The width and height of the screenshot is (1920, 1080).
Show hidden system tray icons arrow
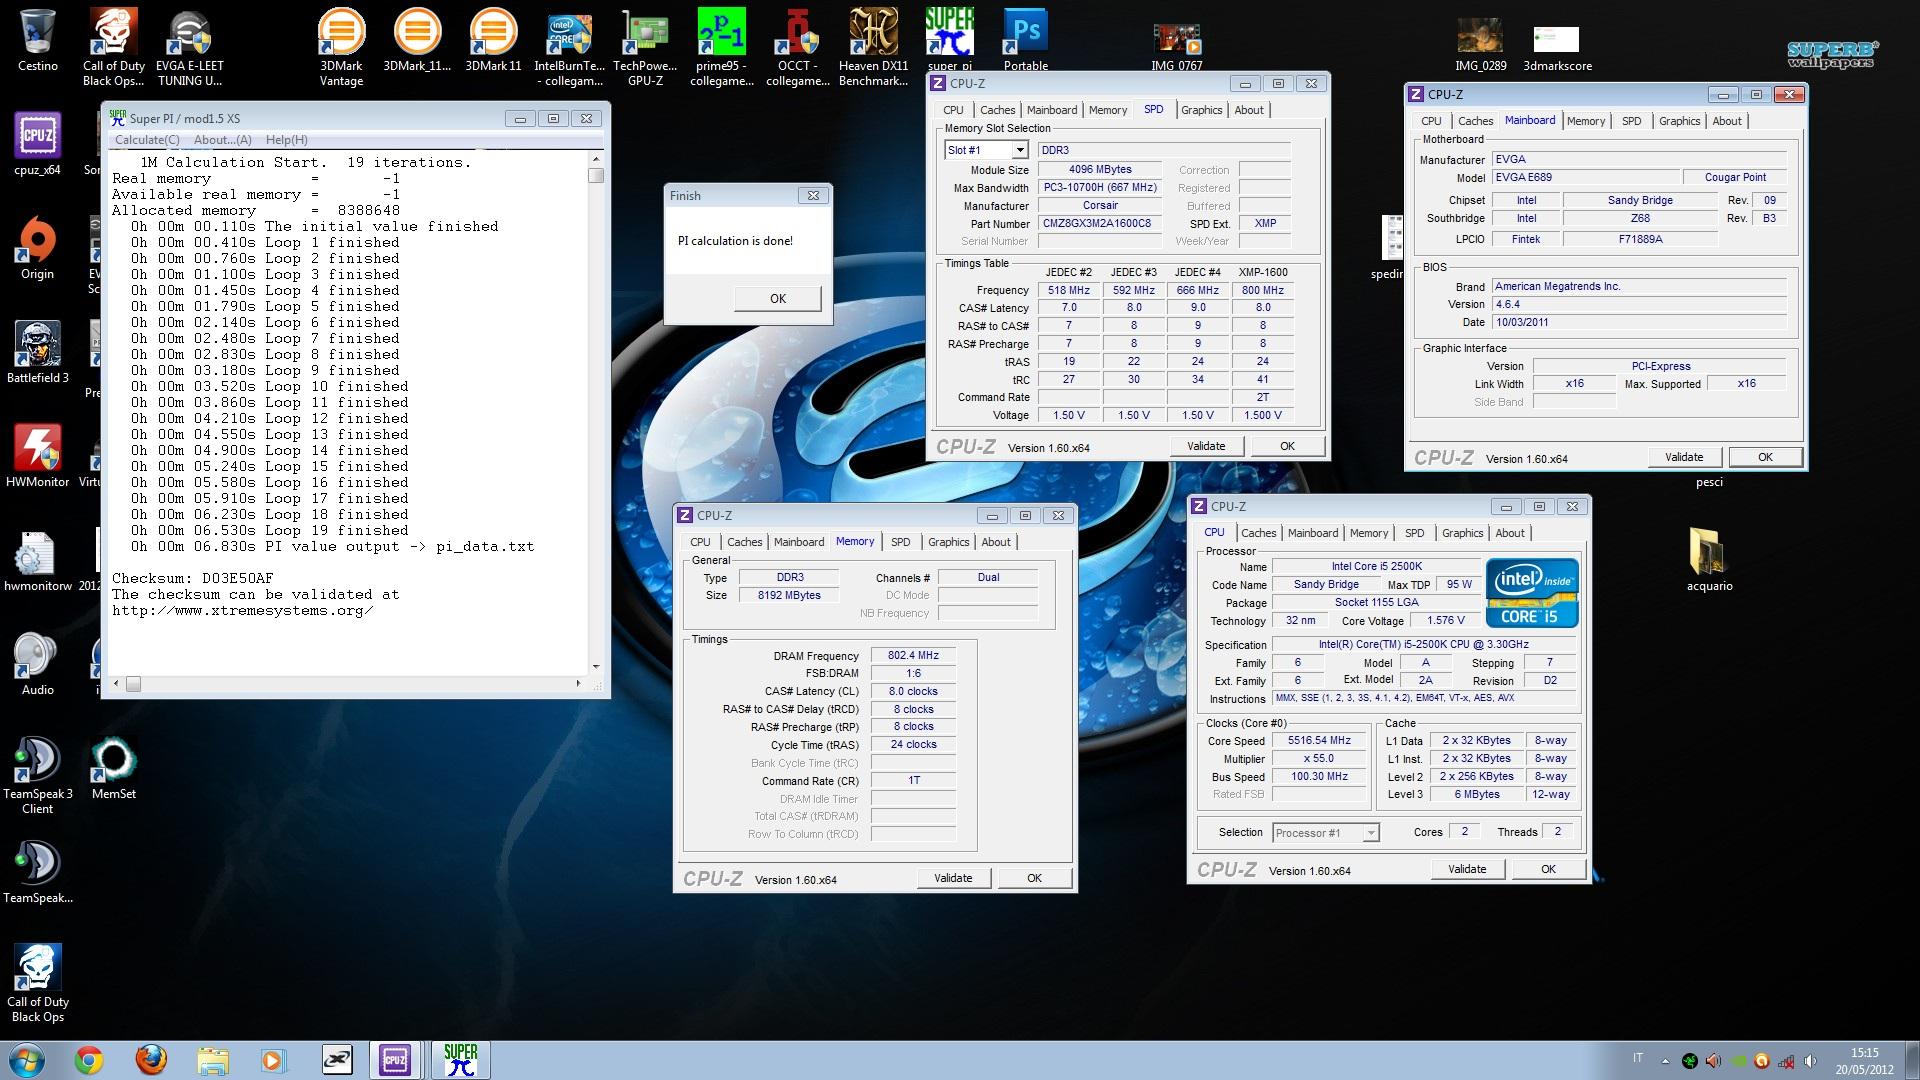pos(1665,1061)
